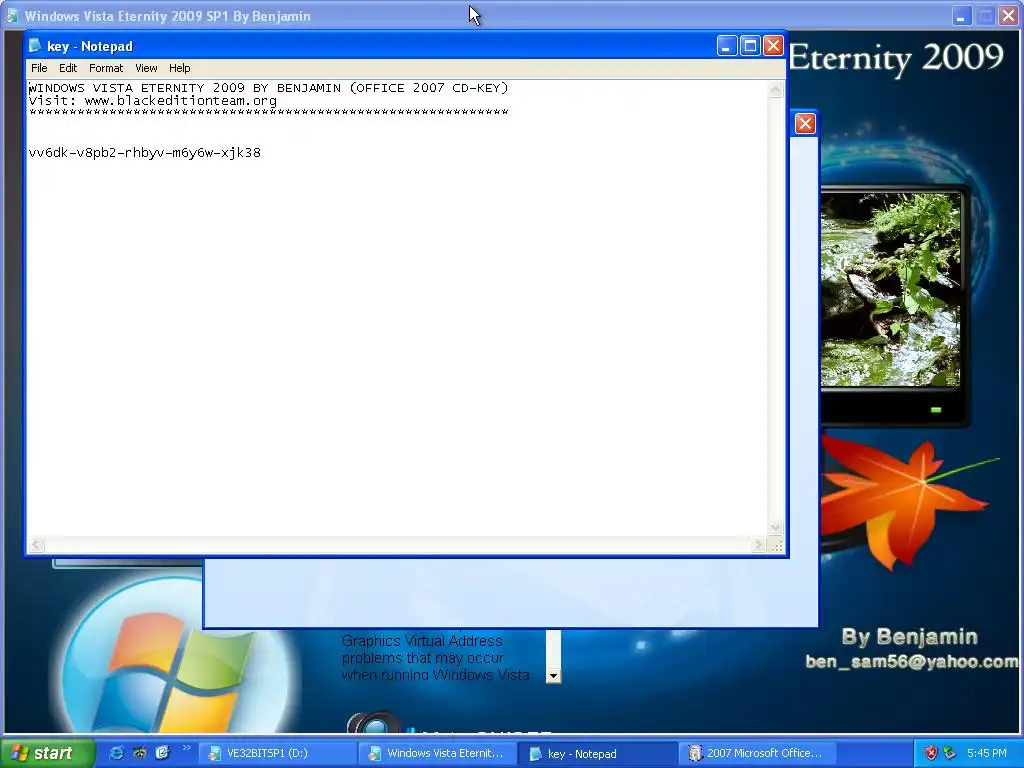This screenshot has width=1024, height=768.
Task: Click the tray icon next to the clock
Action: [950, 753]
